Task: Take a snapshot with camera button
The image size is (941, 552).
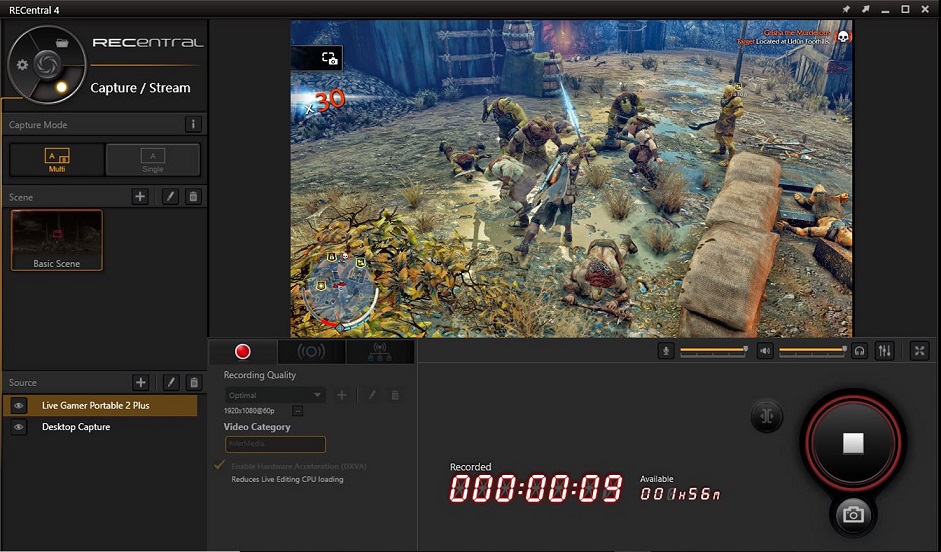Action: 853,515
